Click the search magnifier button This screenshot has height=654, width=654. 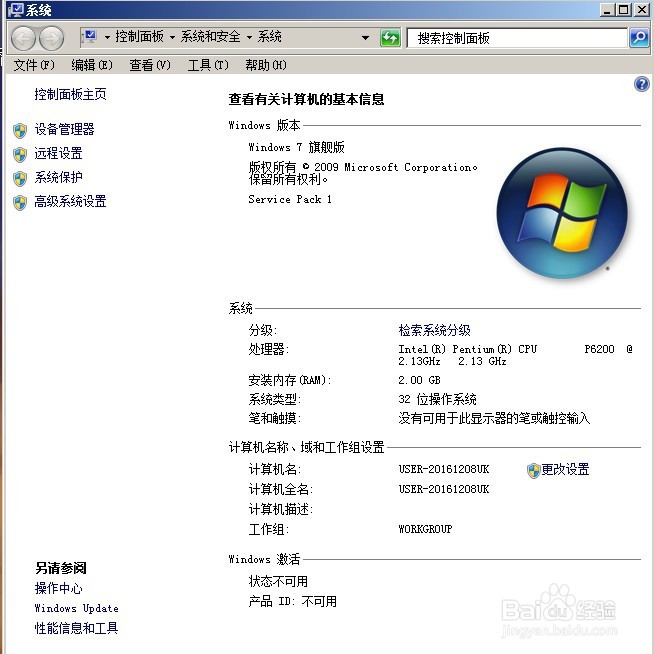pos(639,38)
